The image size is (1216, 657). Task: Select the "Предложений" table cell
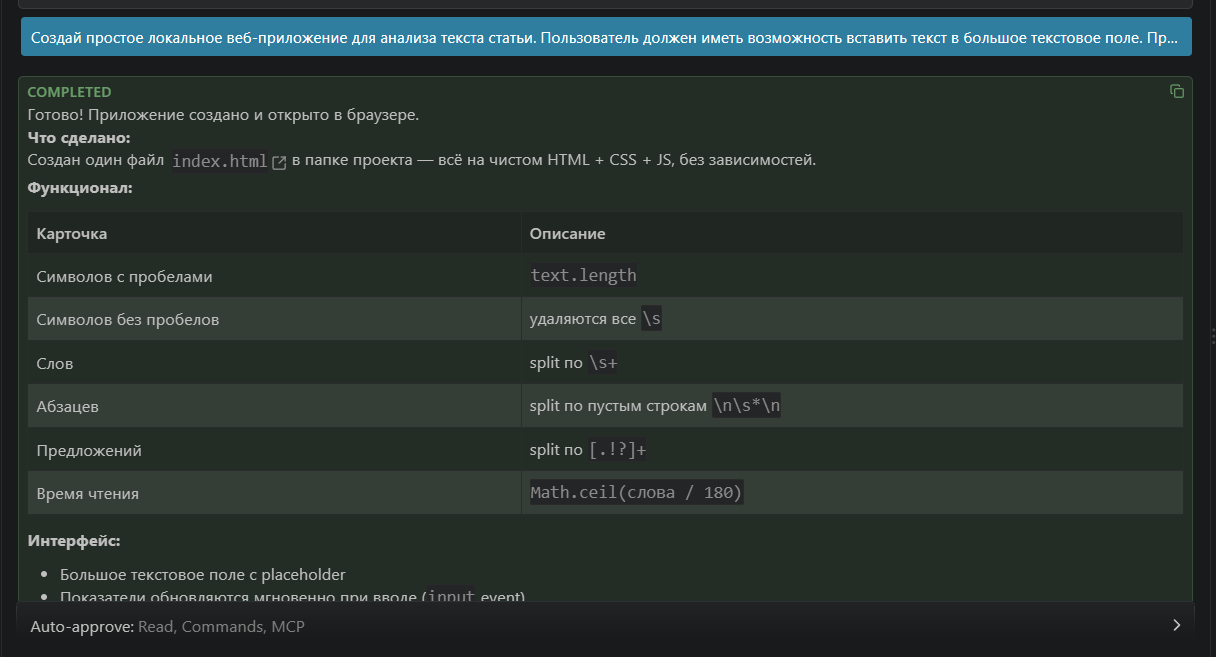[x=275, y=450]
